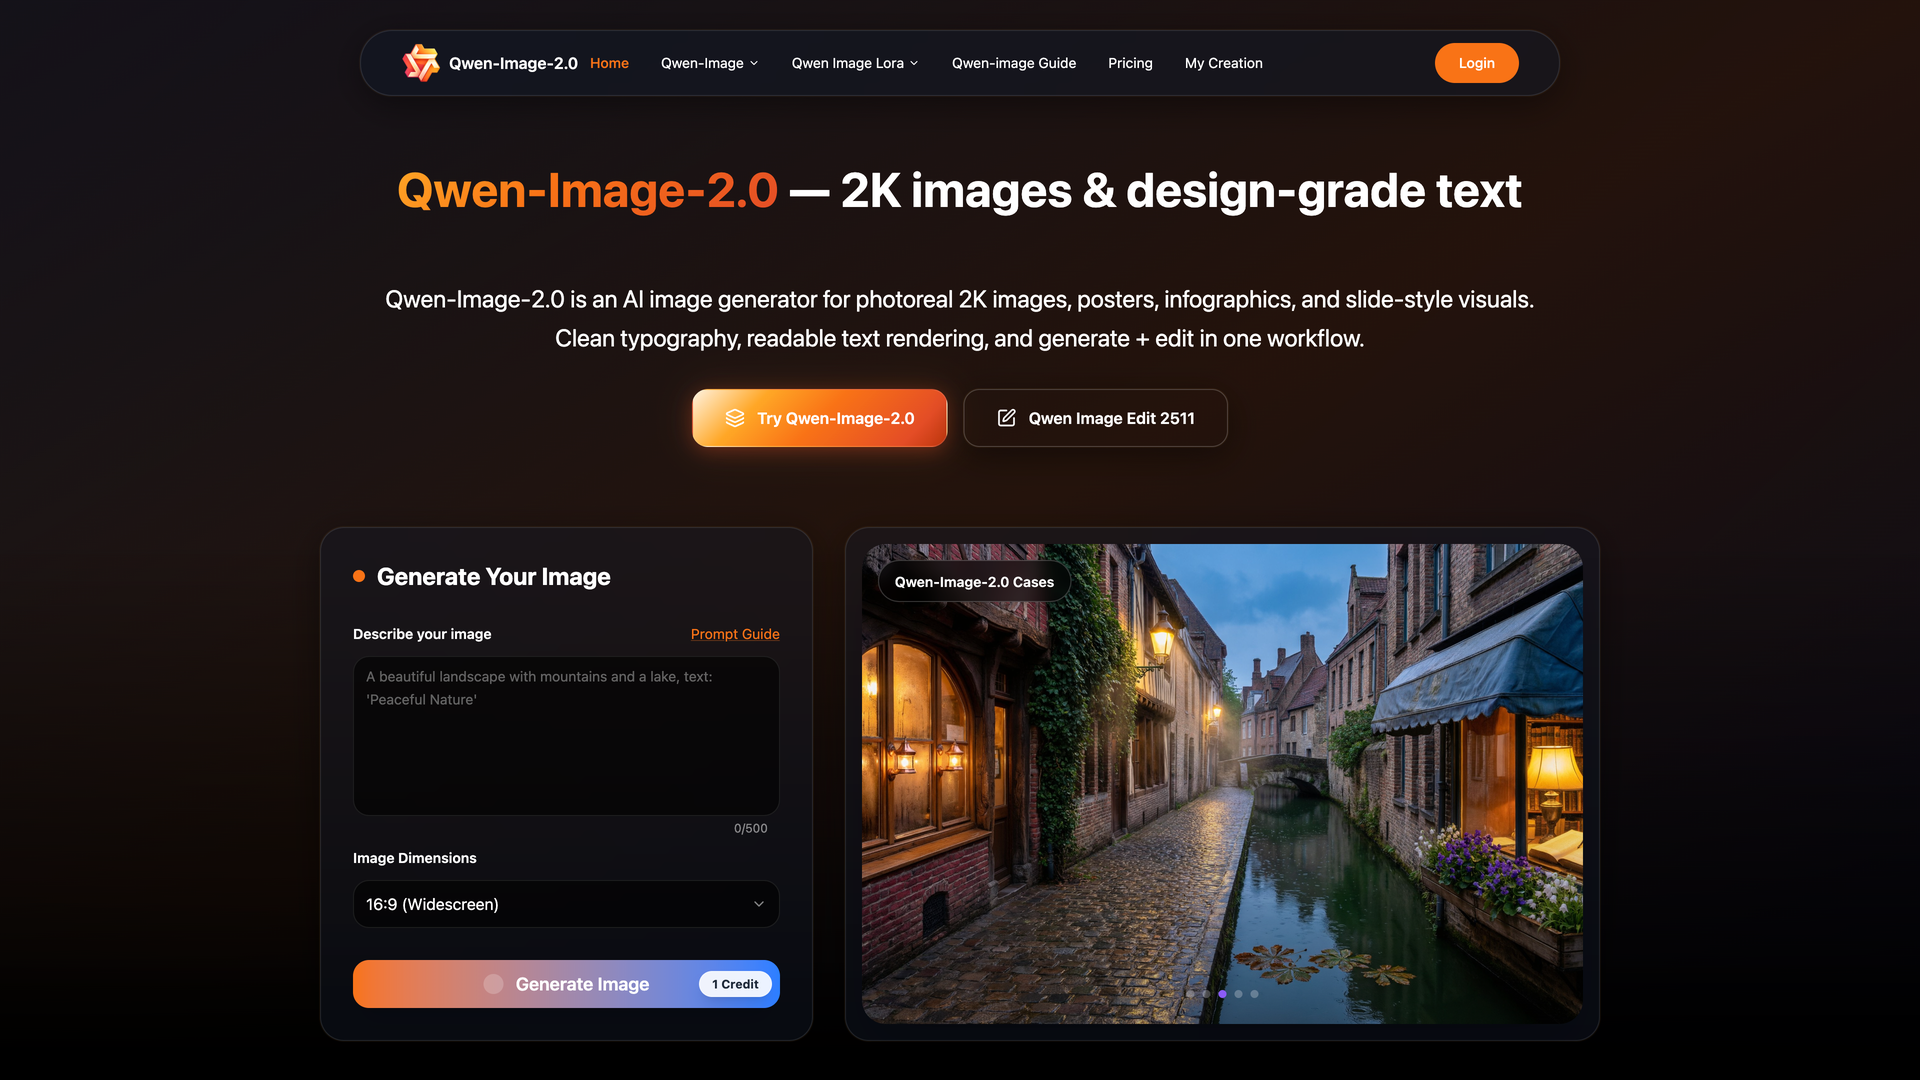Click the orange bullet beside Generate Your Image

[359, 576]
